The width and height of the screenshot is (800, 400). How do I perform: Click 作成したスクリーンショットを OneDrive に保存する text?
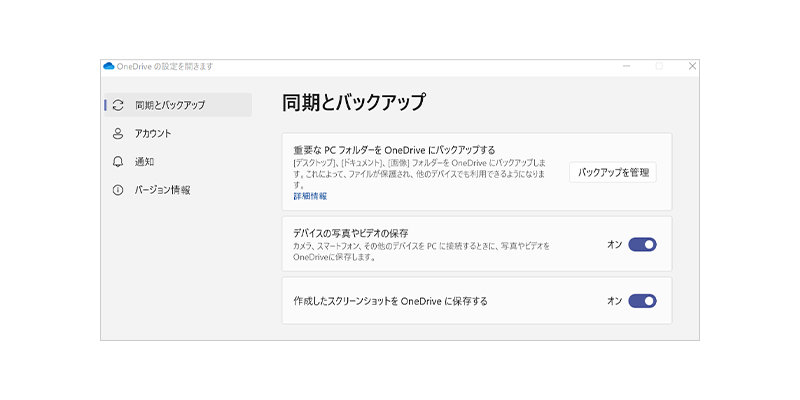point(390,301)
